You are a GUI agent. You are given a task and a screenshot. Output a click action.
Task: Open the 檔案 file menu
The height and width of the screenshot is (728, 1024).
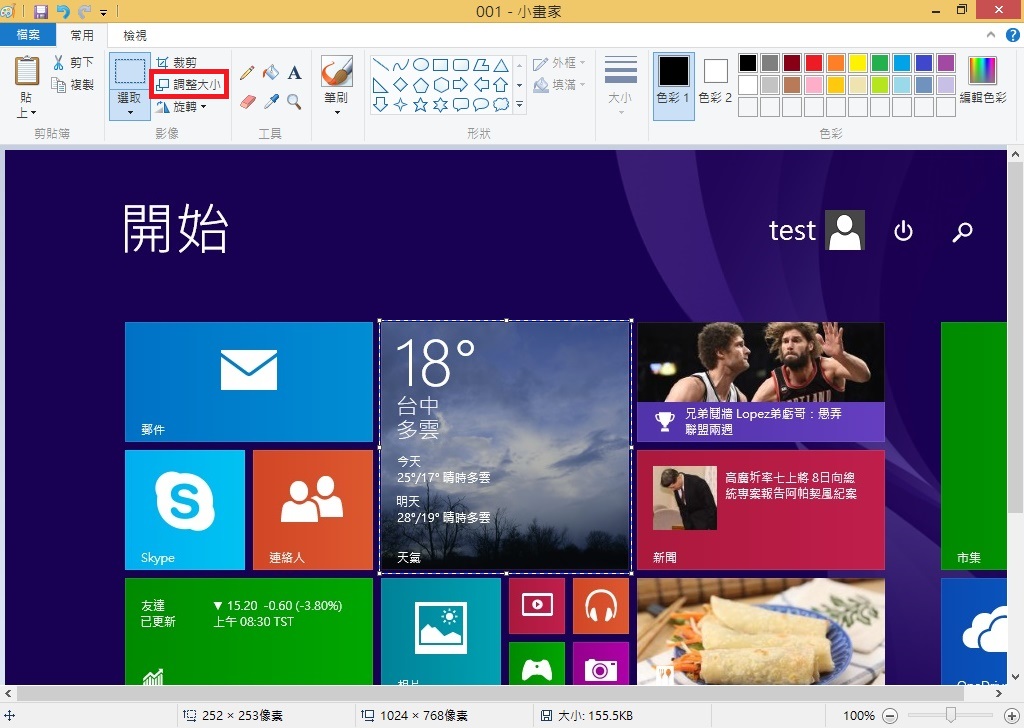click(x=29, y=35)
